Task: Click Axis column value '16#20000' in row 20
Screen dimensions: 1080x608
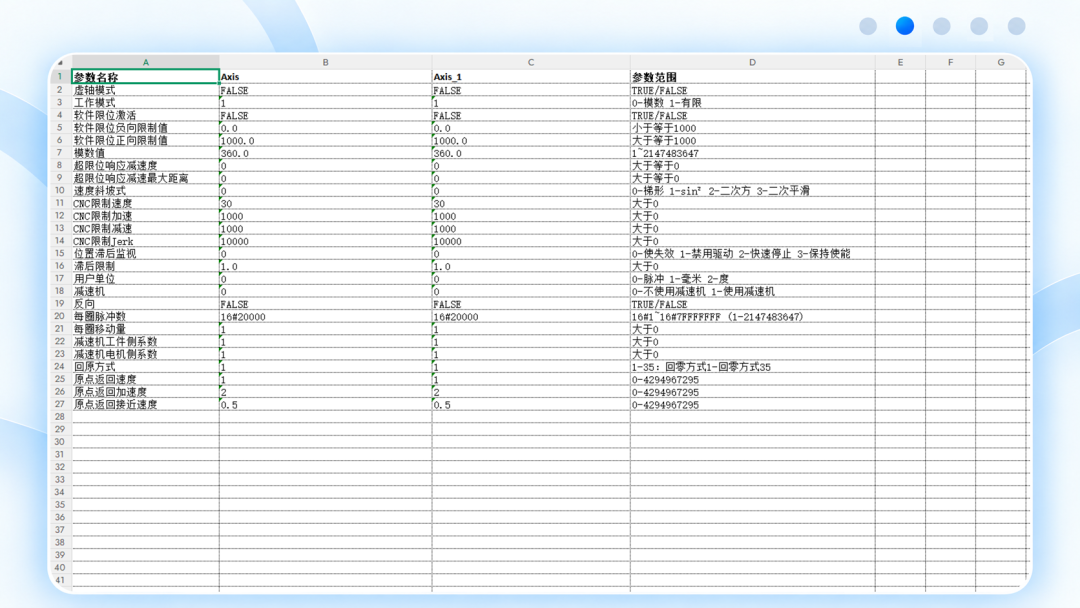Action: pyautogui.click(x=325, y=316)
